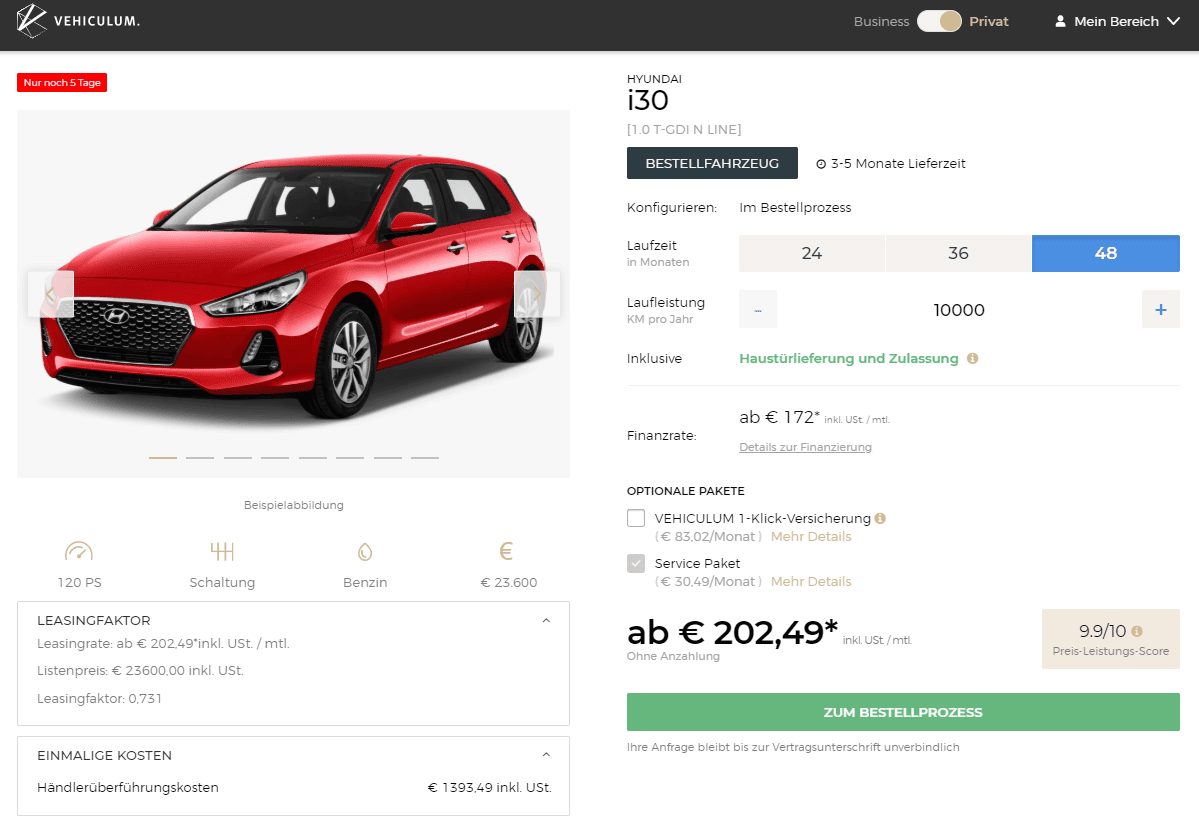Click the speedometer 120 PS icon
1199x819 pixels.
[78, 551]
